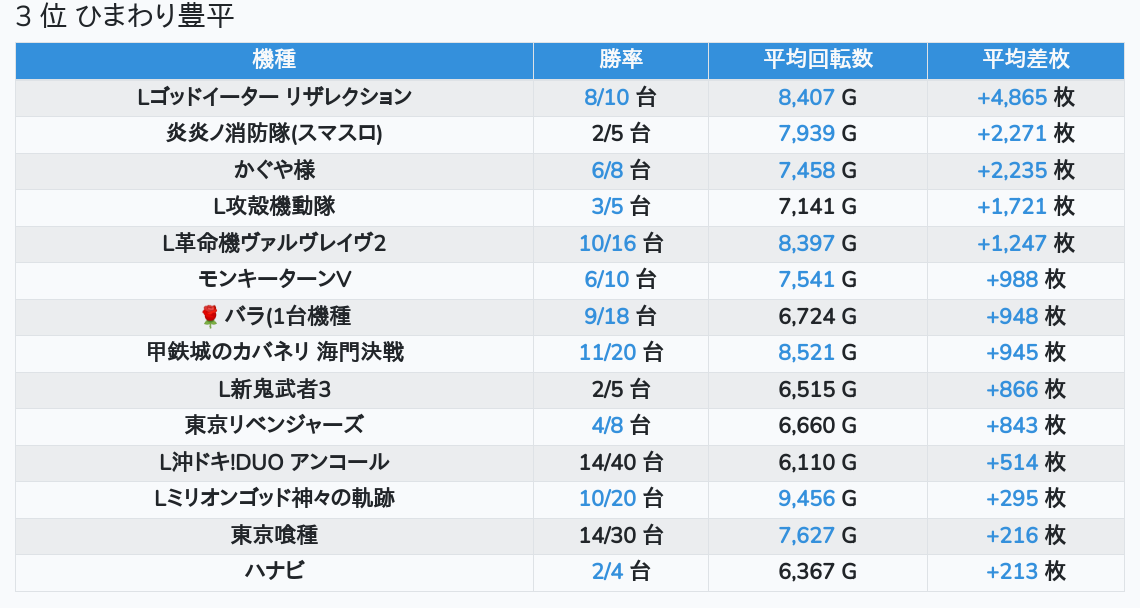Screen dimensions: 1140x608
Task: Open the +4,865 average difference link
Action: coord(1011,97)
